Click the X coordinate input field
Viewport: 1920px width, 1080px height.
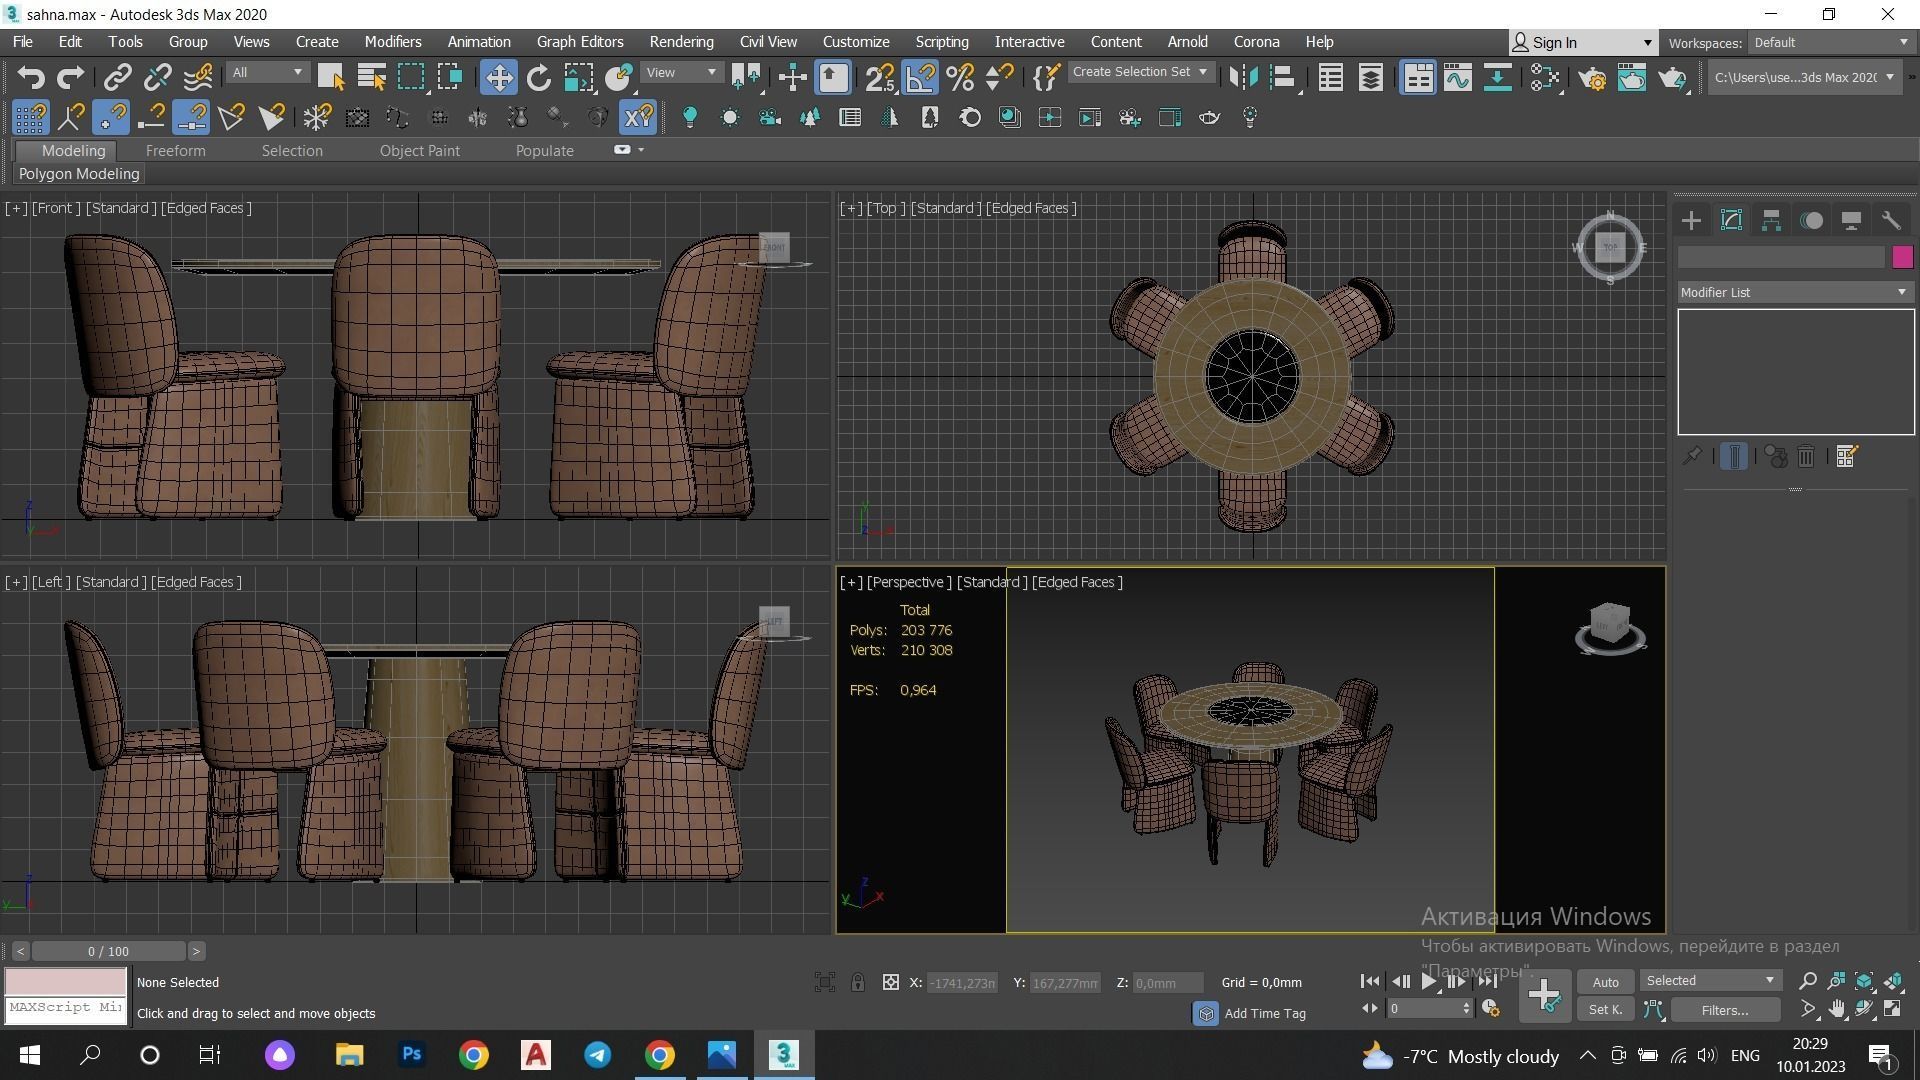[962, 983]
